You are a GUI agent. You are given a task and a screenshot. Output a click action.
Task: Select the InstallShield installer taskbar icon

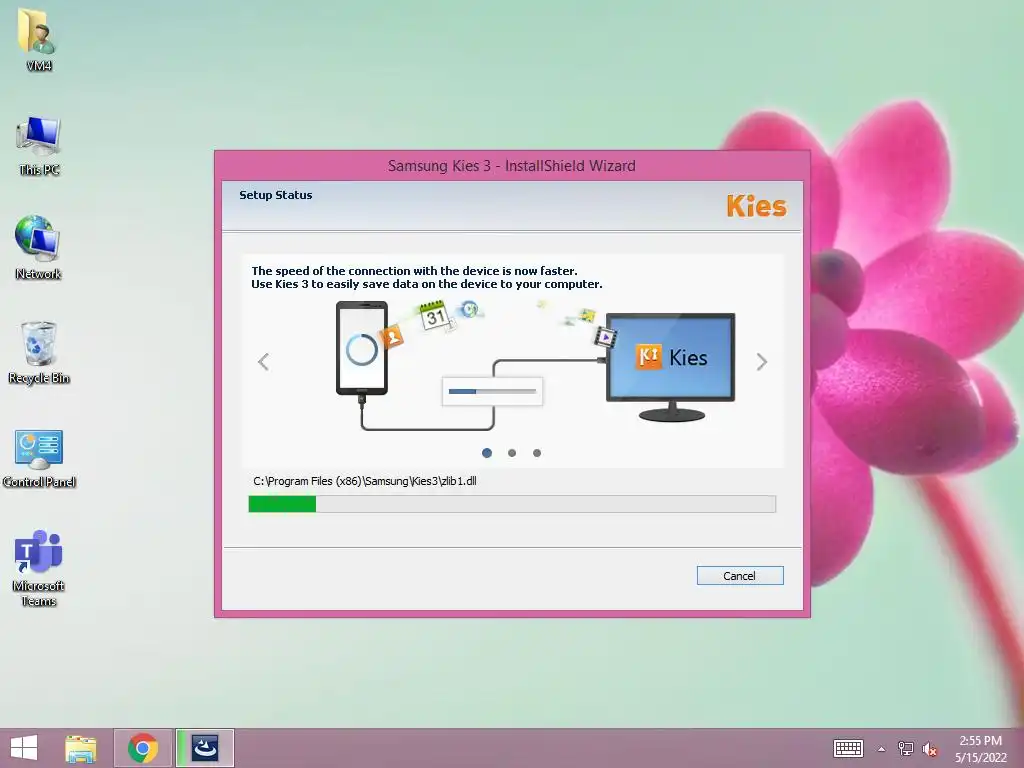tap(205, 748)
